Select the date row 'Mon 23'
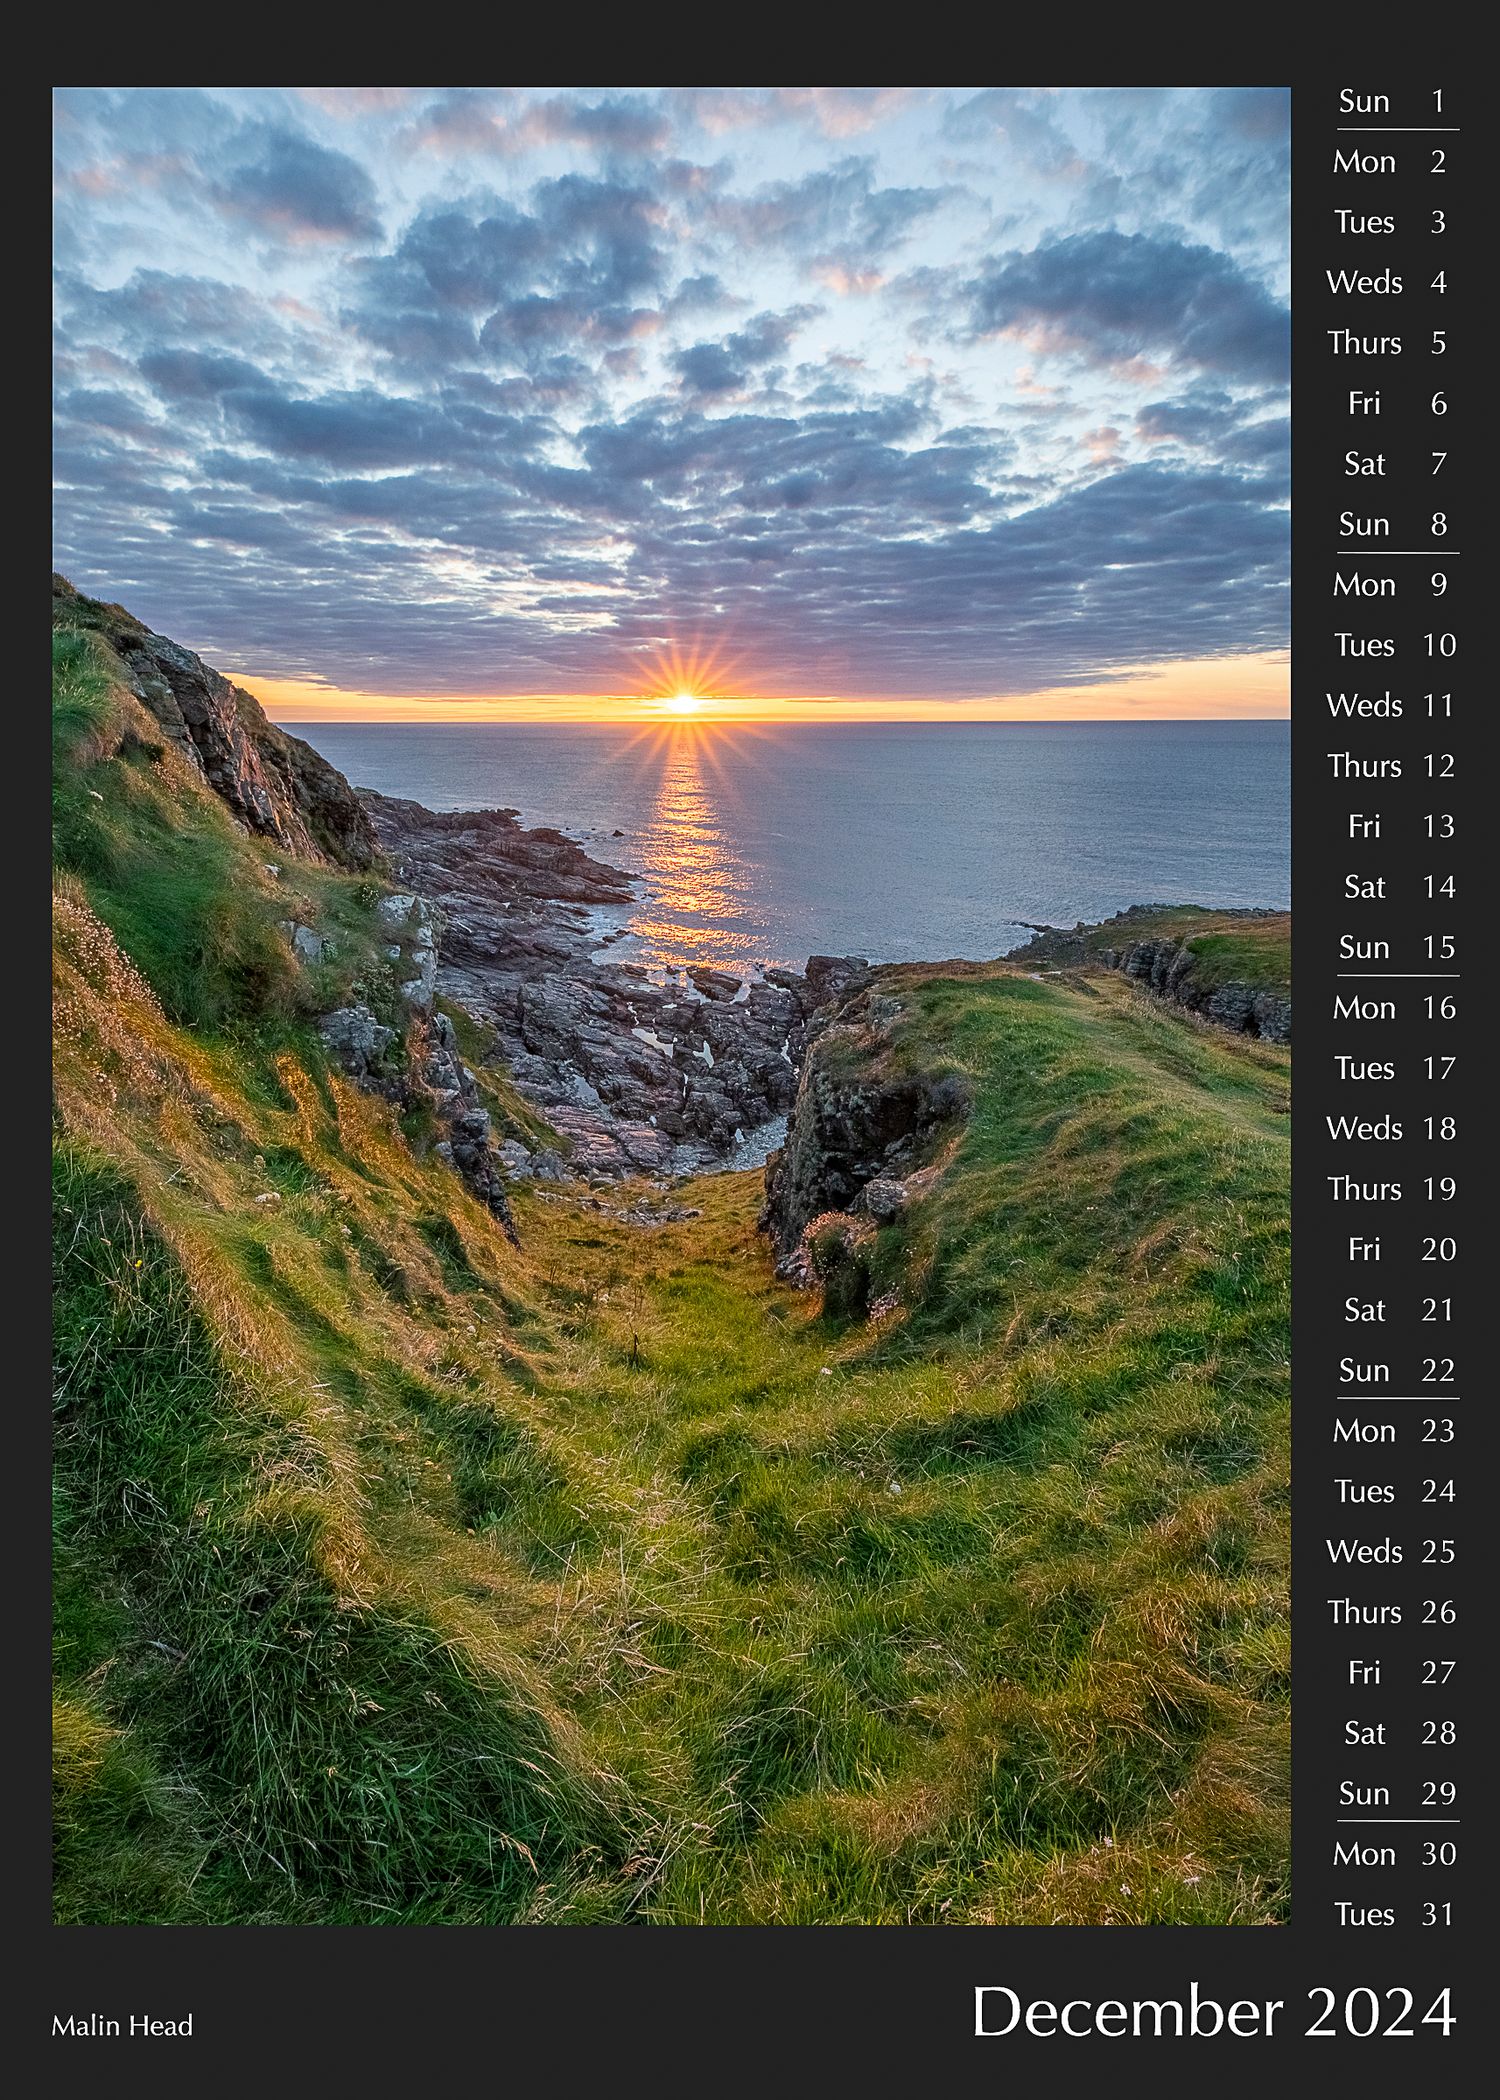Image resolution: width=1500 pixels, height=2100 pixels. (1393, 1431)
